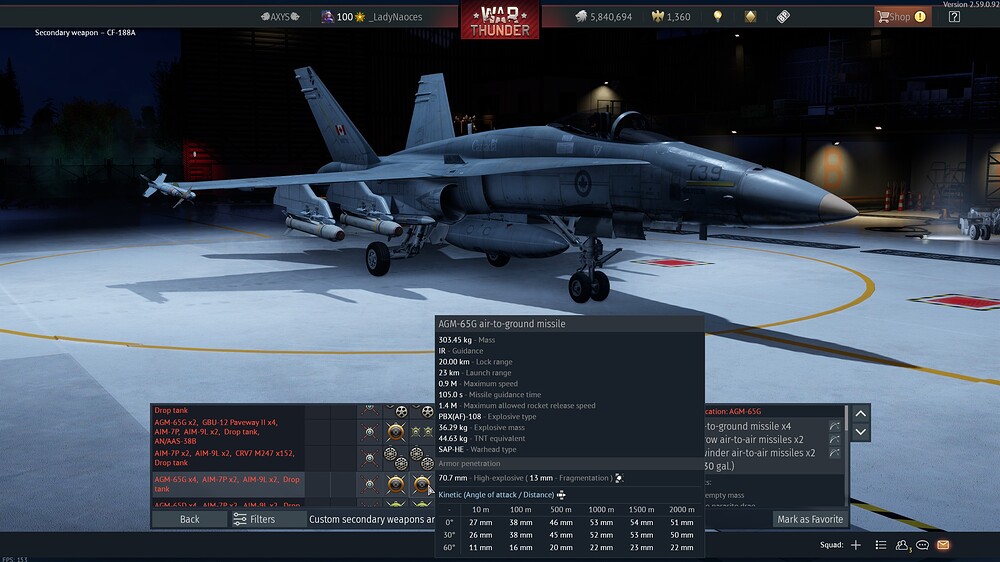
Task: Click the wingtip missile icon in CRV7 M247 row
Action: (369, 458)
